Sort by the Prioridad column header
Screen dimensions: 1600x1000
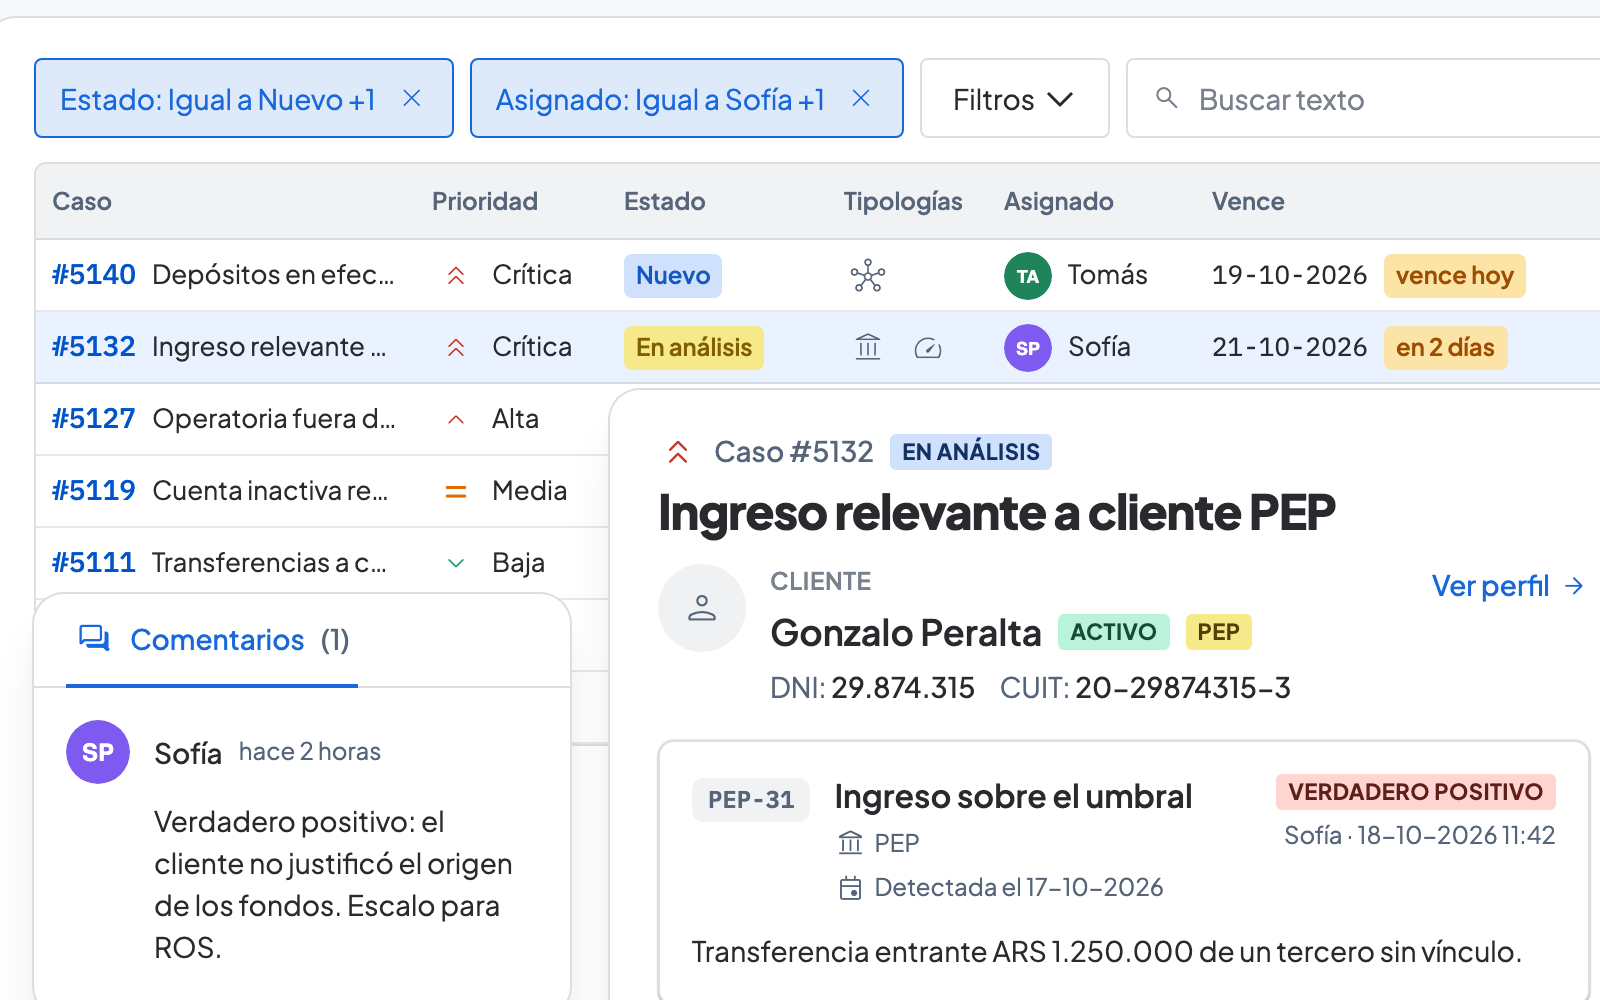pyautogui.click(x=485, y=201)
